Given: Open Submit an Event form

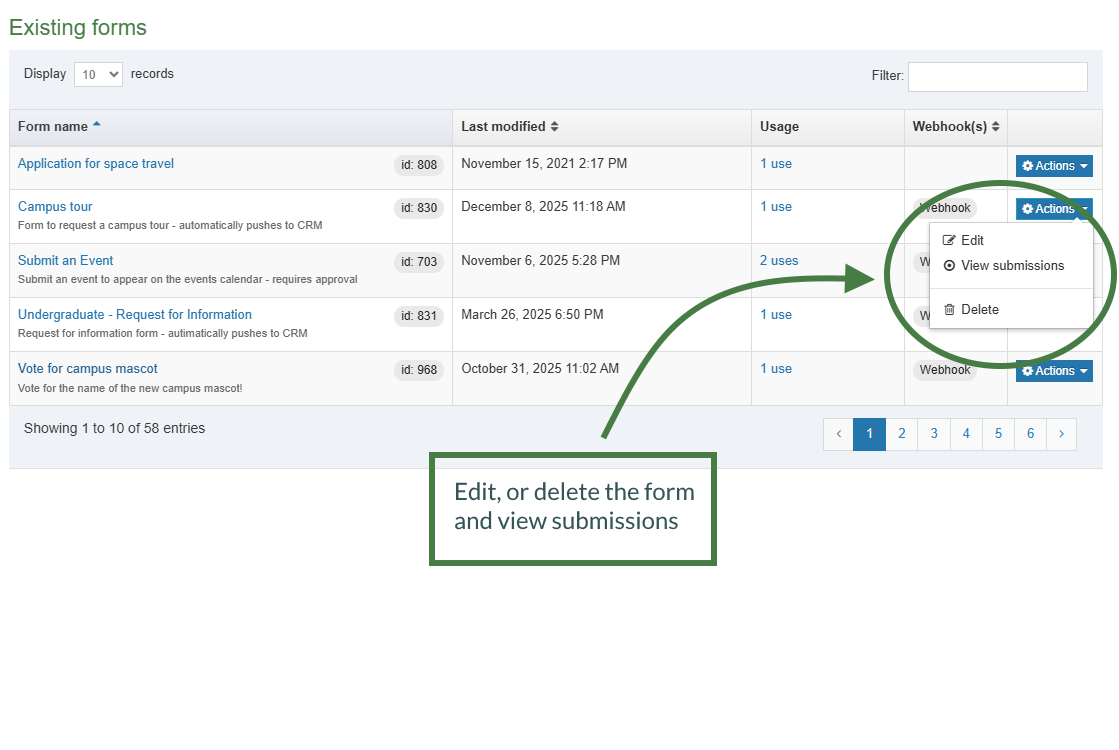Looking at the screenshot, I should [x=66, y=261].
